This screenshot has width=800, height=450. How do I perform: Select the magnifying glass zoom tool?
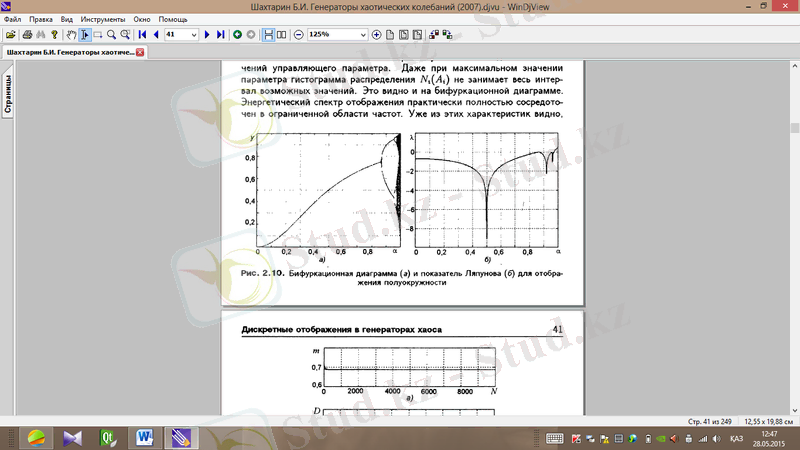tap(111, 35)
